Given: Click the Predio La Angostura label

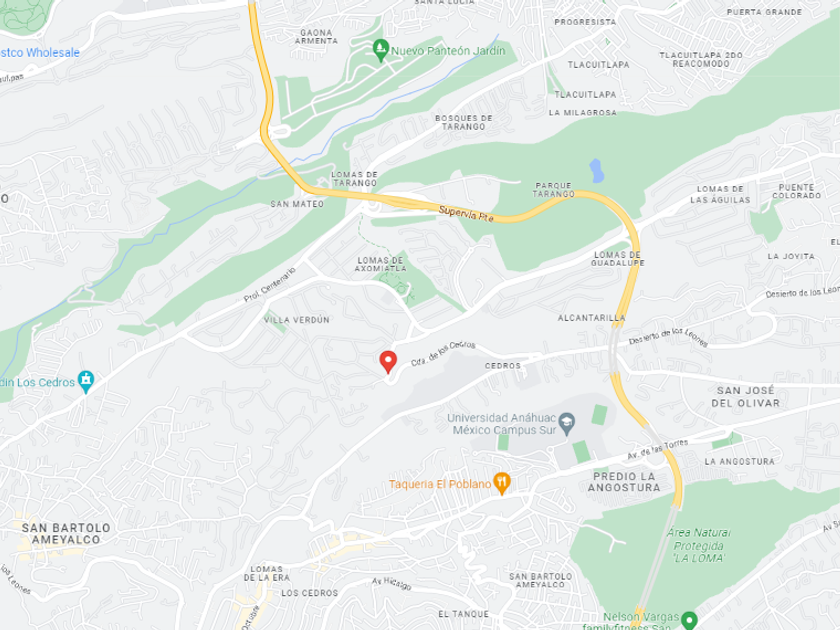Looking at the screenshot, I should pos(624,482).
